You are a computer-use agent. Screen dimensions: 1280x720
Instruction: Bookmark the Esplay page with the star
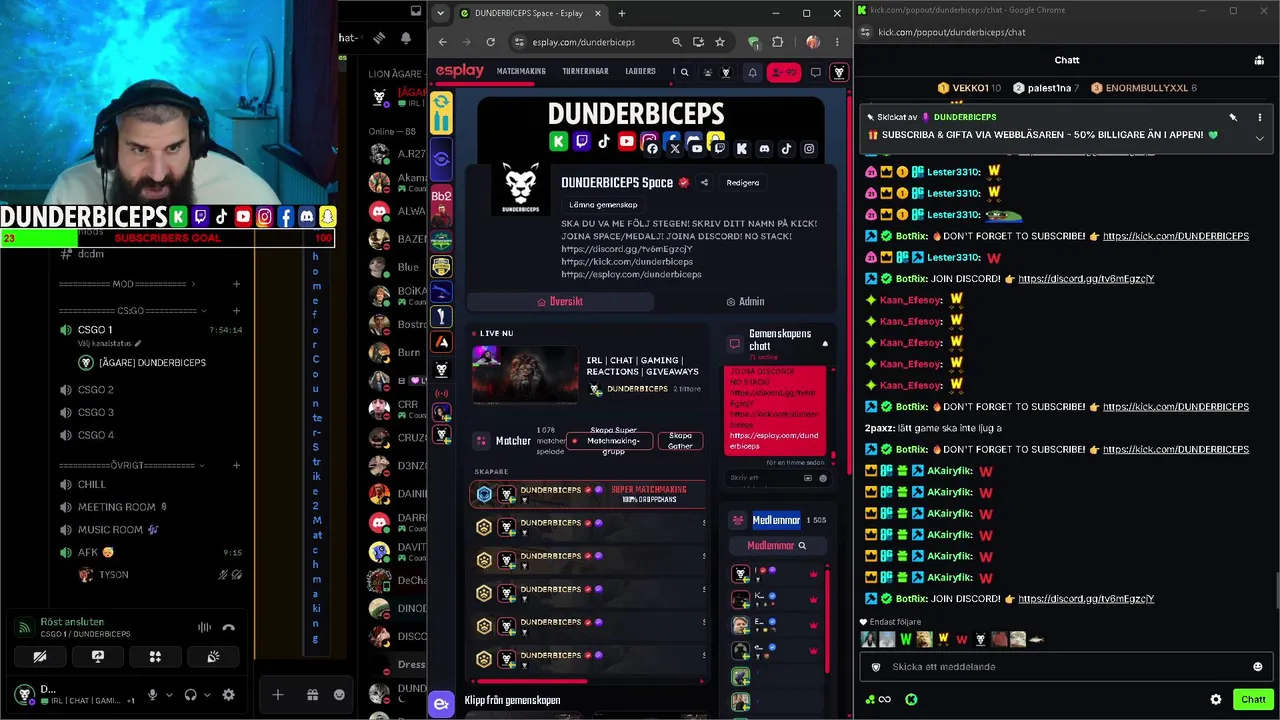pos(720,42)
